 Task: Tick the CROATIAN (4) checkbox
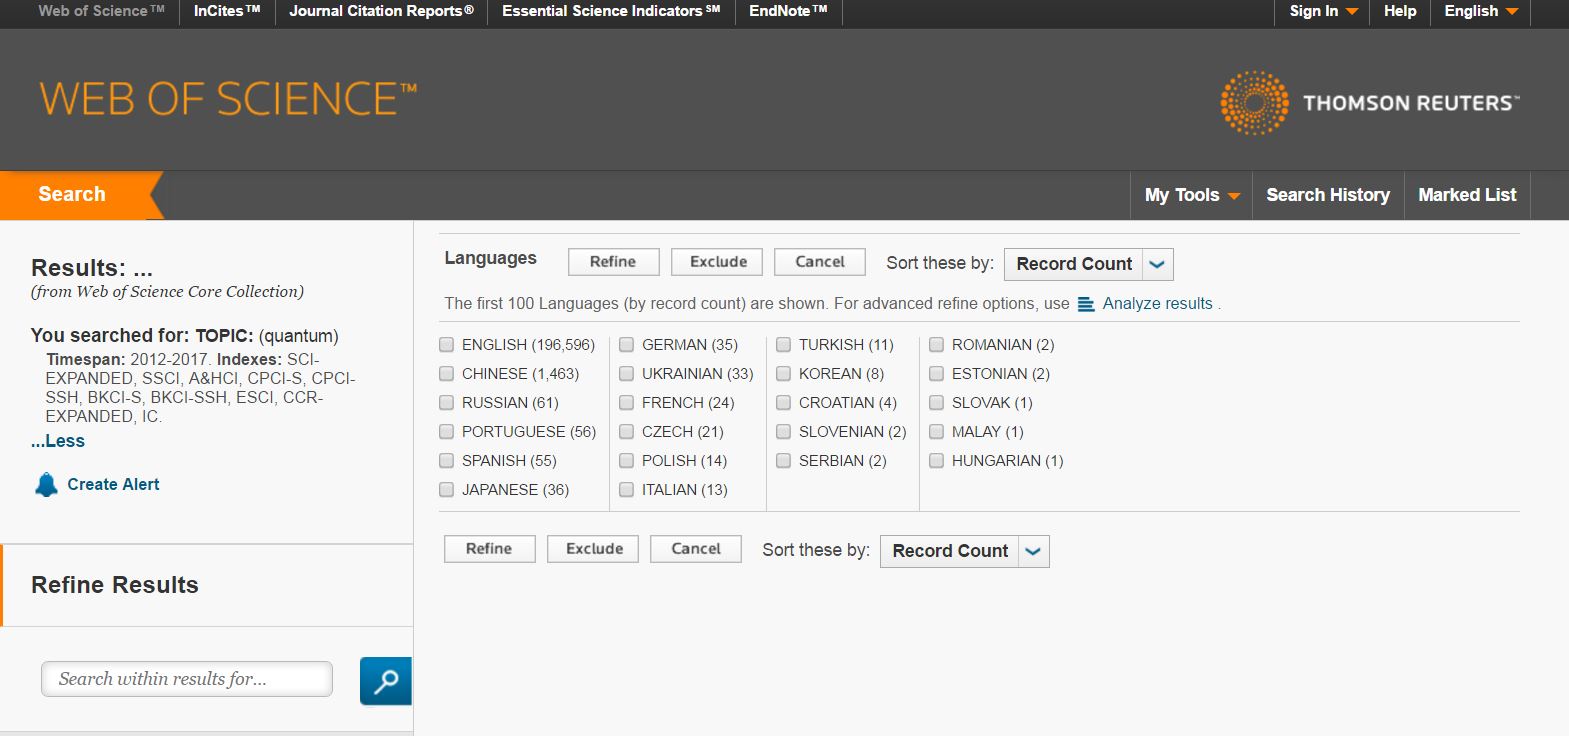click(784, 403)
